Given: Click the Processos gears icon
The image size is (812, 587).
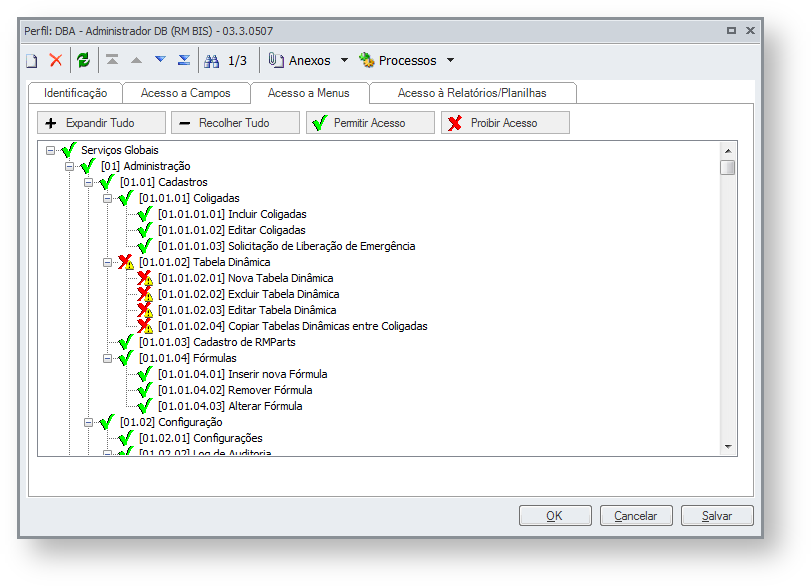Looking at the screenshot, I should pos(367,60).
